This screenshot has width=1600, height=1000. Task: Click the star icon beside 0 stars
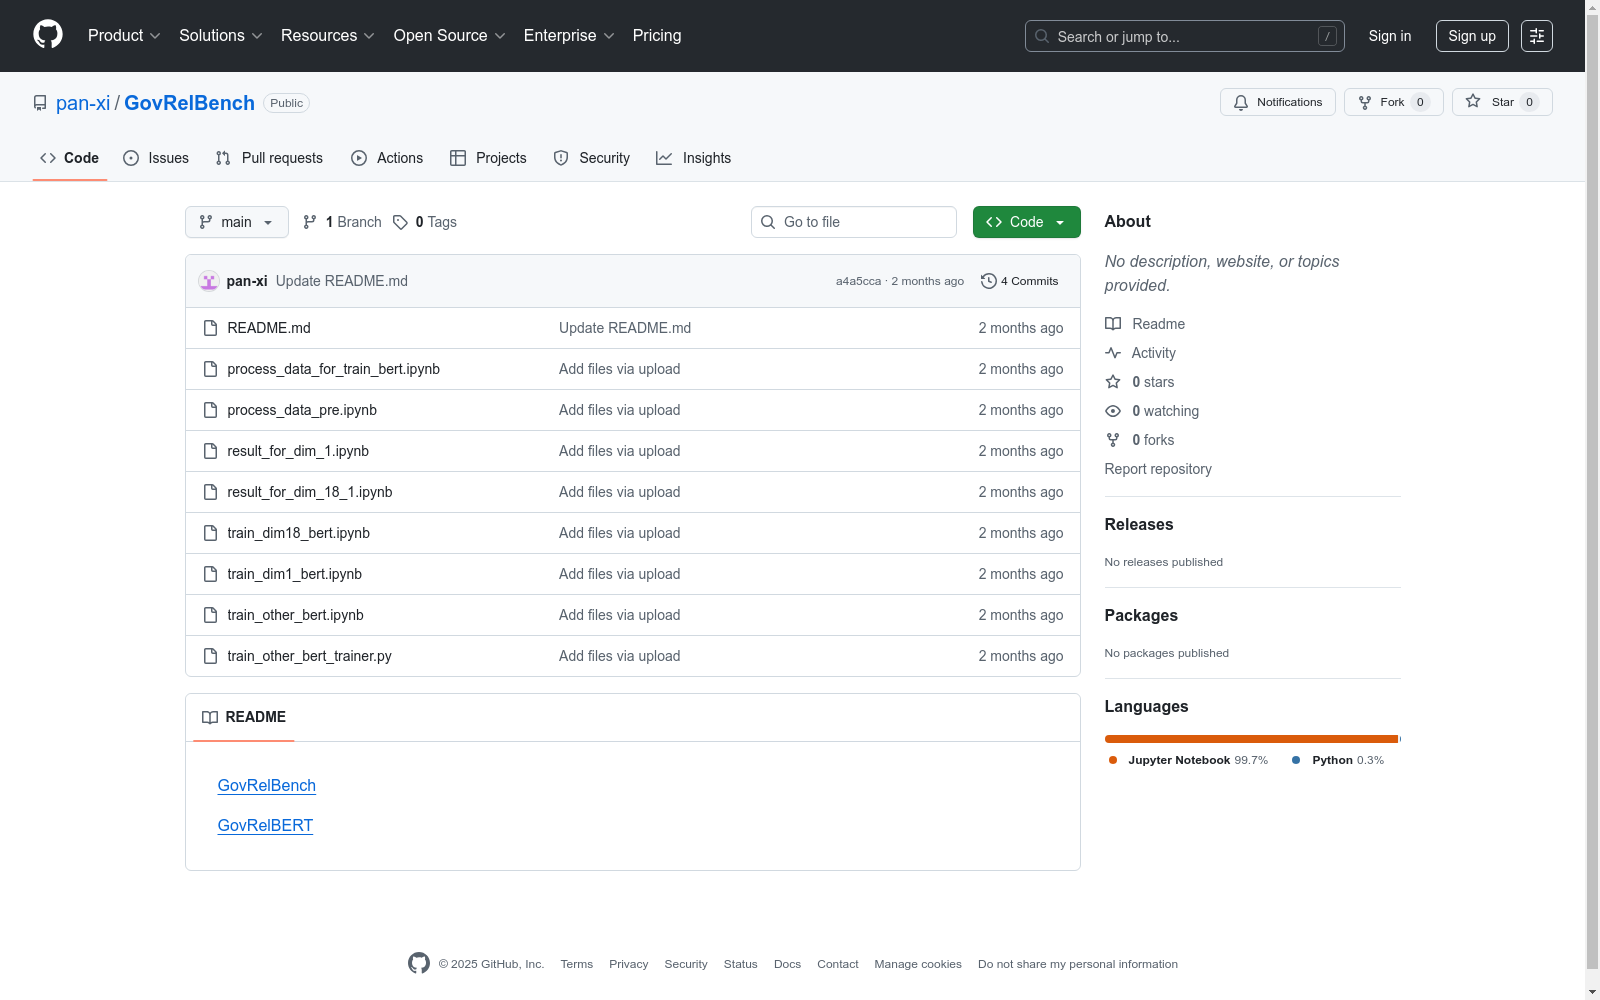click(1113, 382)
